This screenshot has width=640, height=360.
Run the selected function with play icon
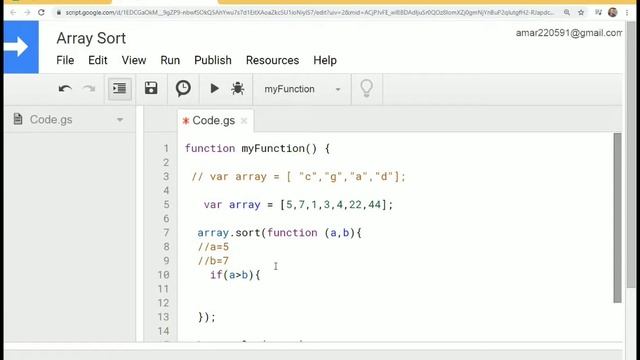tap(214, 88)
